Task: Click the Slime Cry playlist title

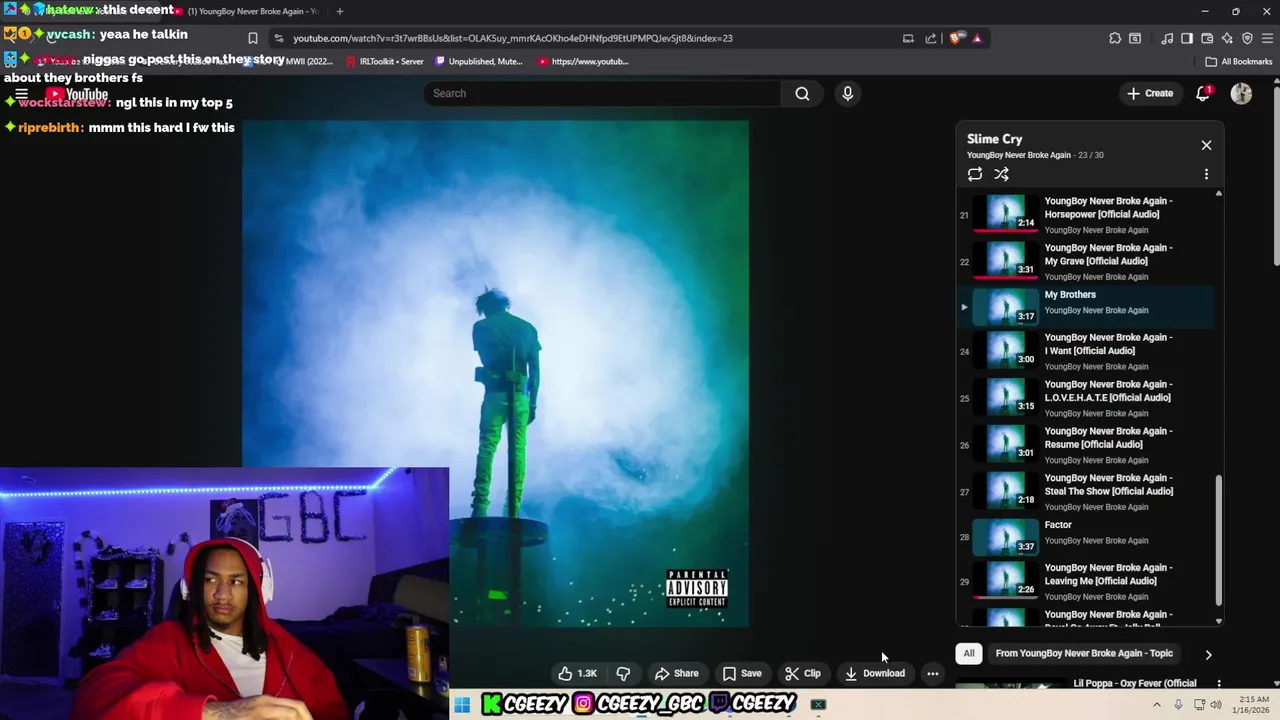Action: pyautogui.click(x=994, y=139)
